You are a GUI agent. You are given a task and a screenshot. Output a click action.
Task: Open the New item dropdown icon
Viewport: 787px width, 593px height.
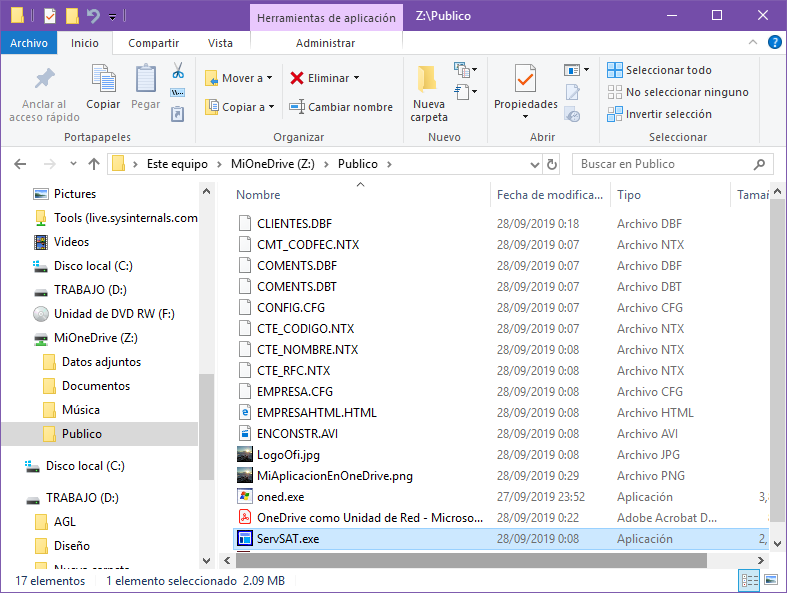point(465,70)
